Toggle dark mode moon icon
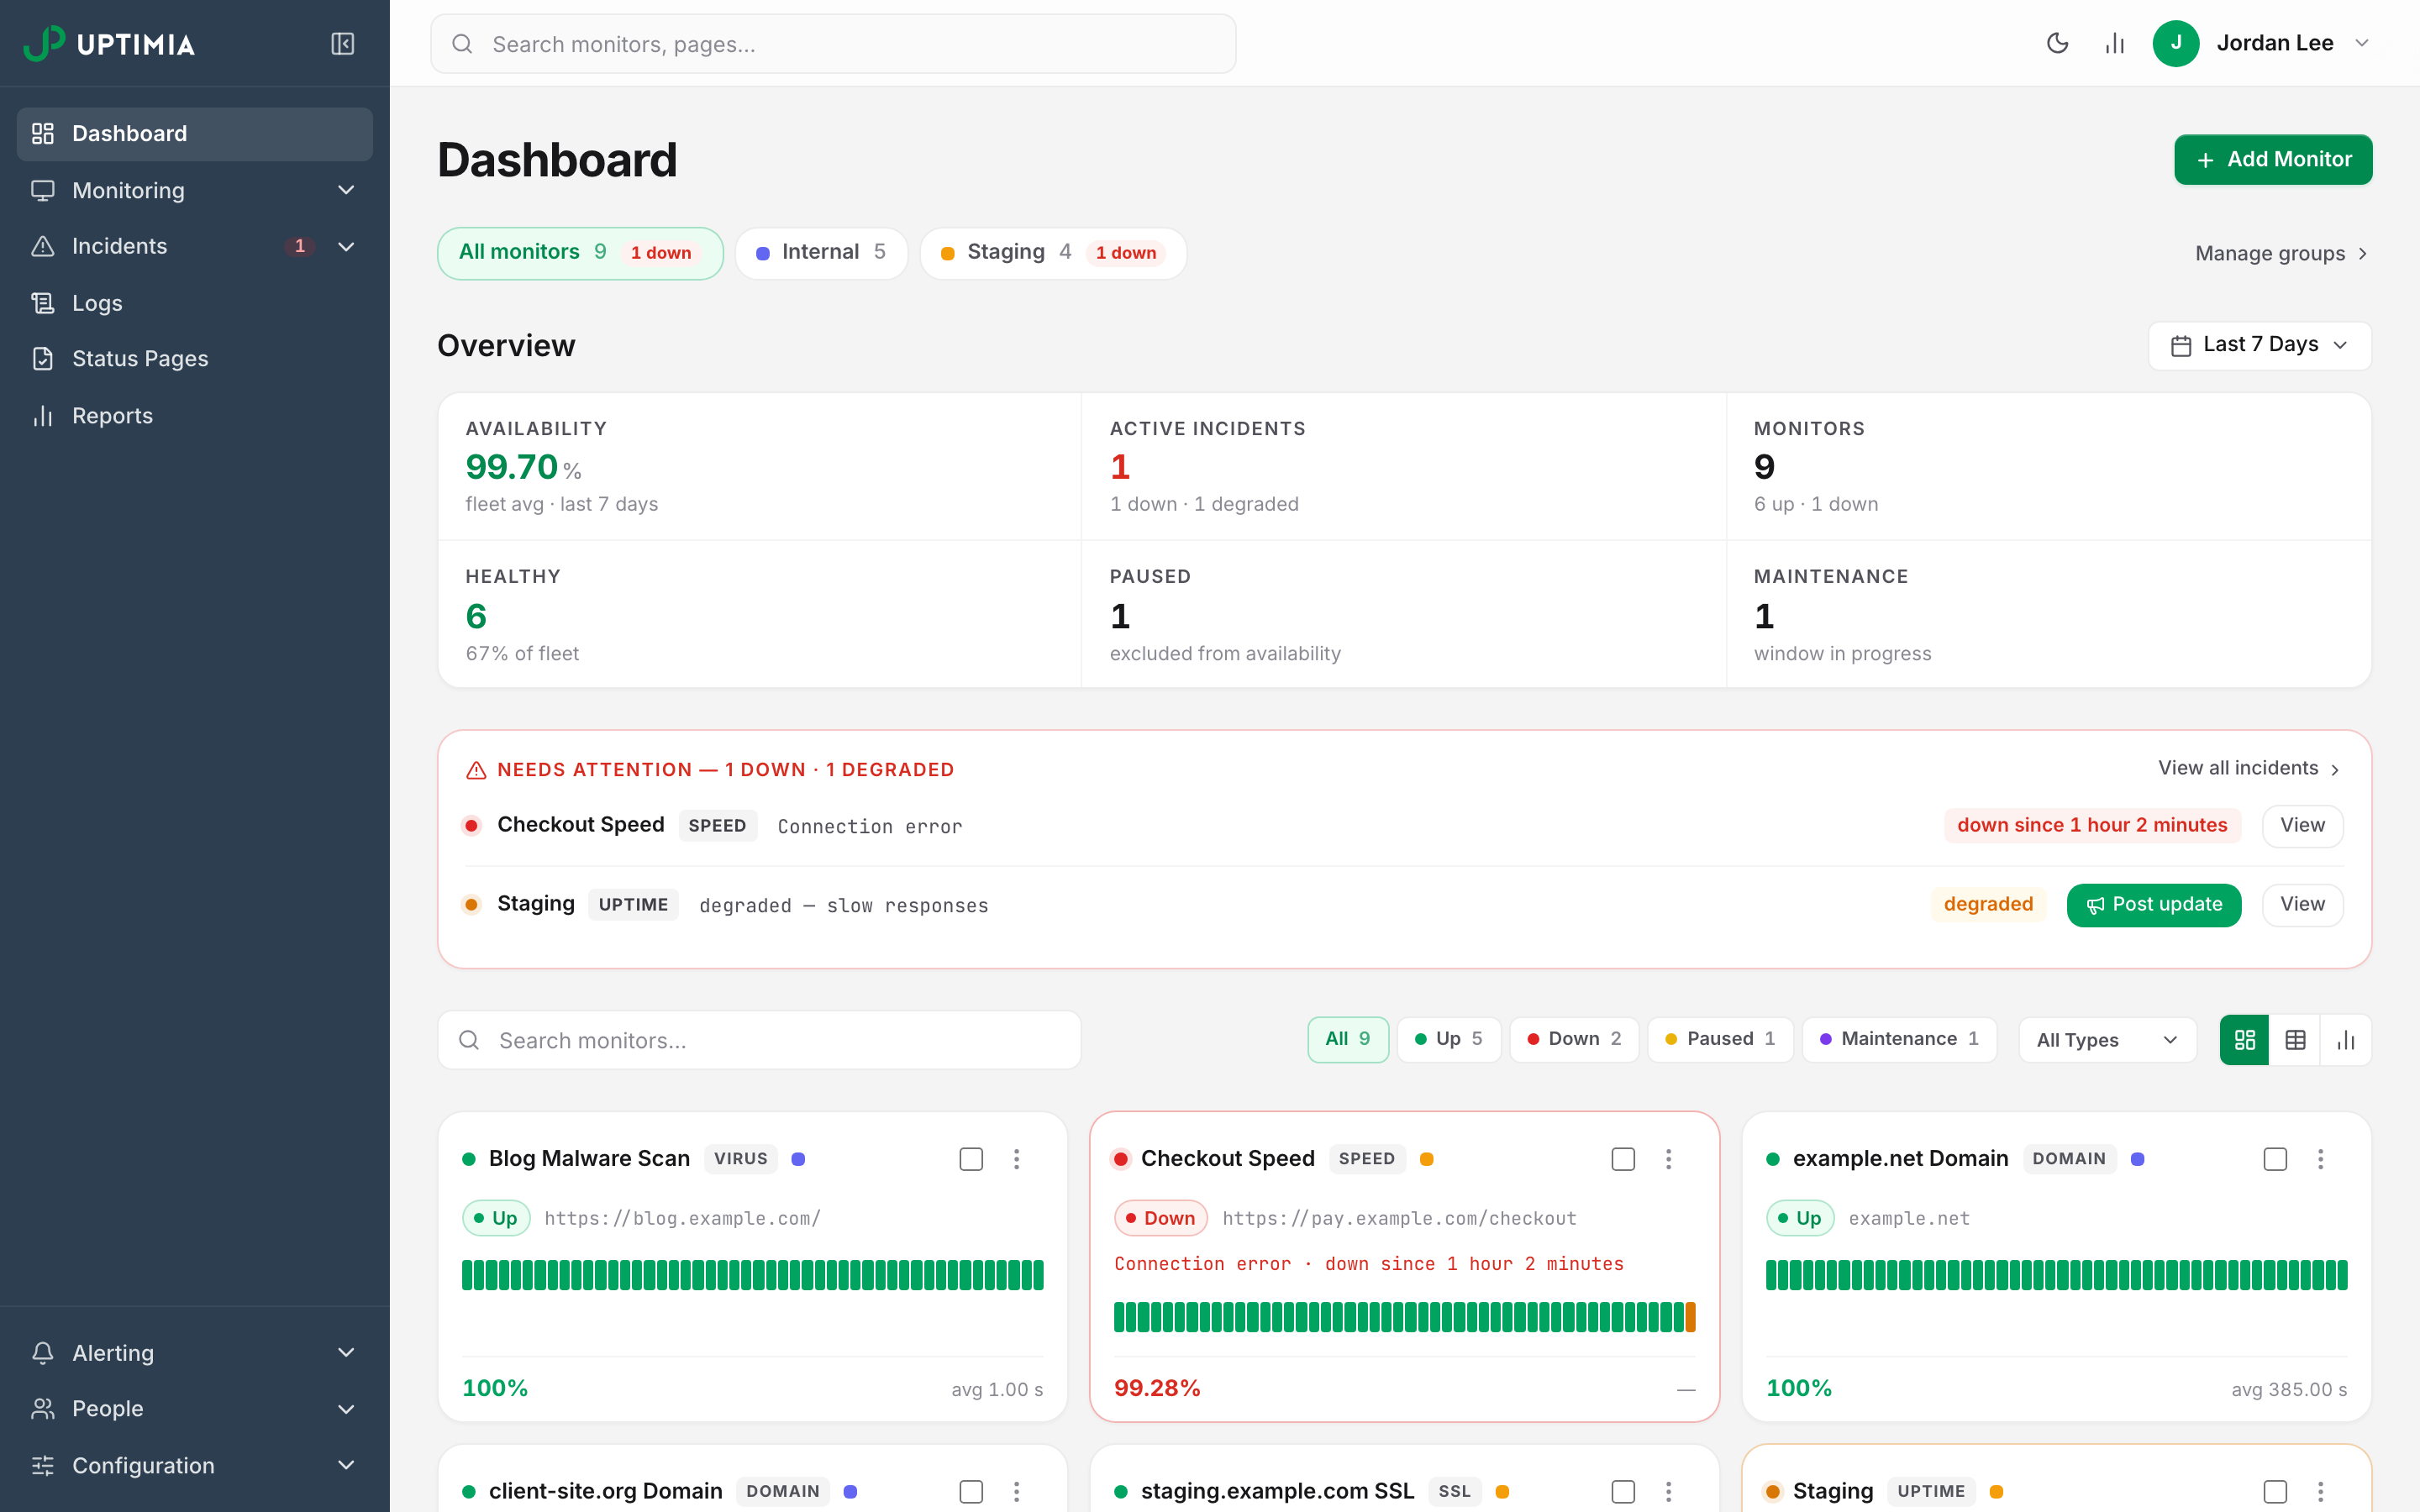Image resolution: width=2420 pixels, height=1512 pixels. pyautogui.click(x=2057, y=43)
